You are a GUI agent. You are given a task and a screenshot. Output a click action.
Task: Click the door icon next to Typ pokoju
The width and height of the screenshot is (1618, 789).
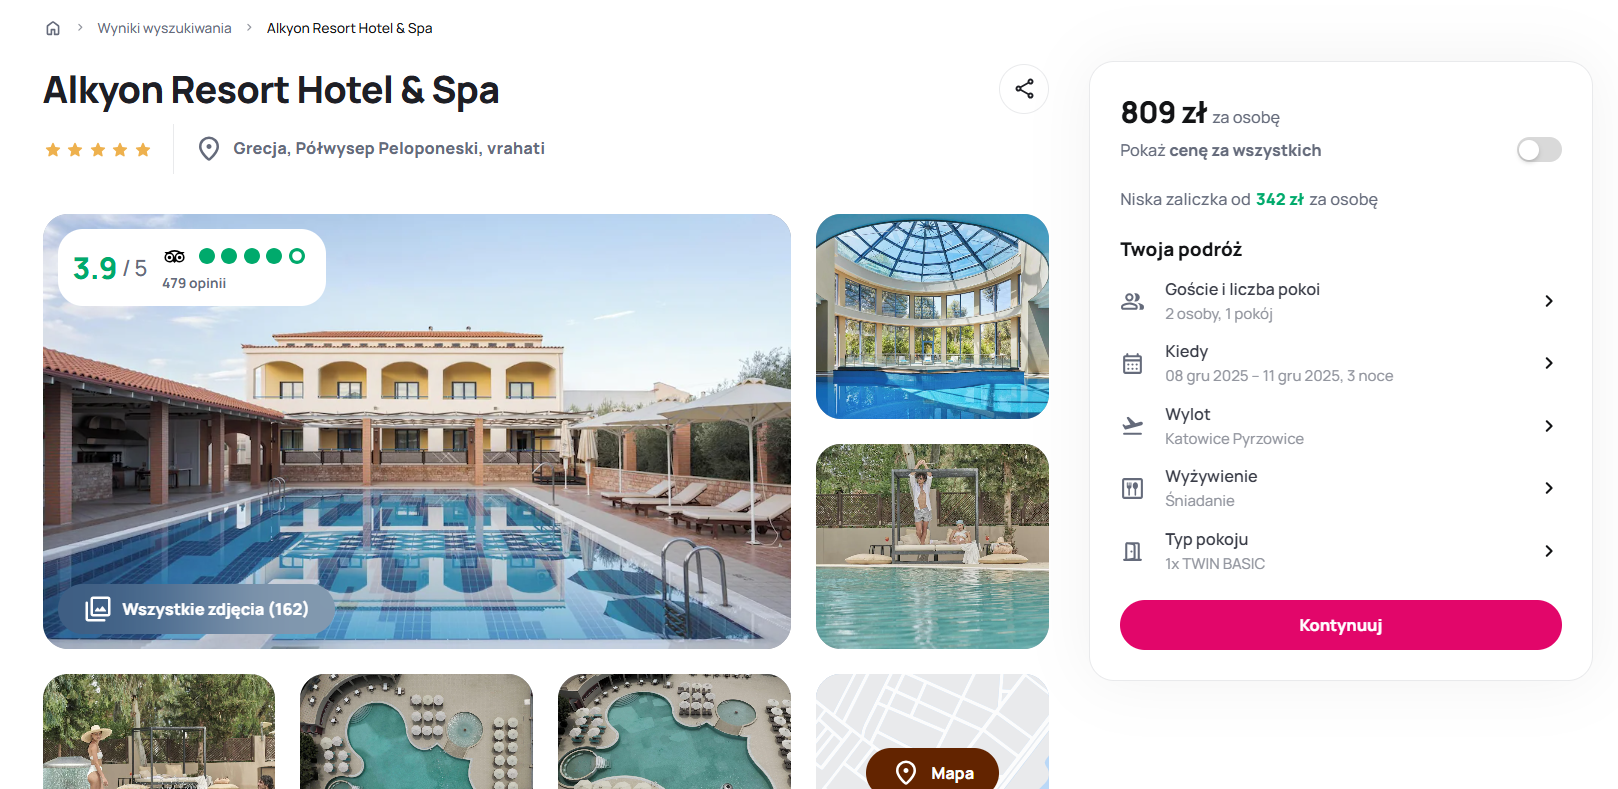[1132, 551]
